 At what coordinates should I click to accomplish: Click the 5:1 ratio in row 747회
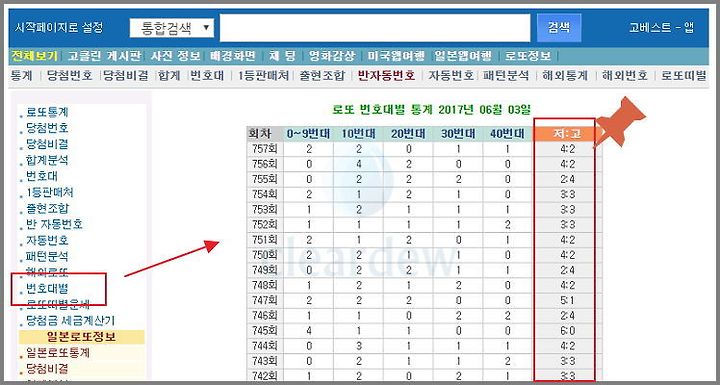pyautogui.click(x=568, y=300)
